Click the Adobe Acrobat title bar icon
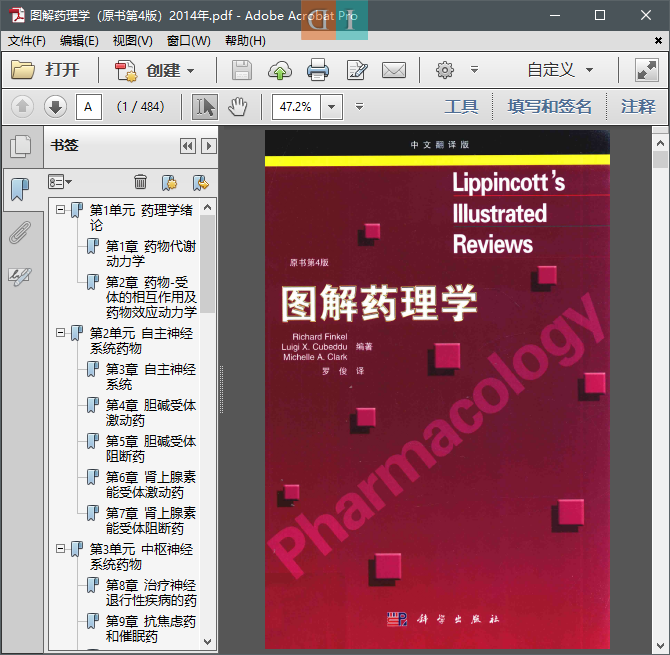This screenshot has width=670, height=655. (x=18, y=15)
